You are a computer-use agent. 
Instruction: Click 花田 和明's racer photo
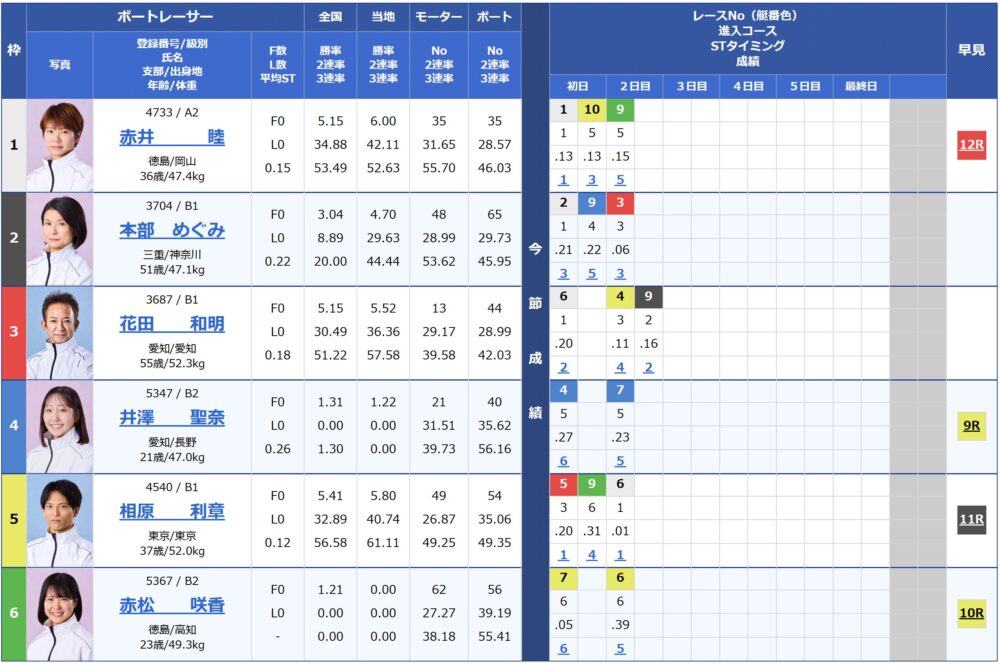(60, 333)
